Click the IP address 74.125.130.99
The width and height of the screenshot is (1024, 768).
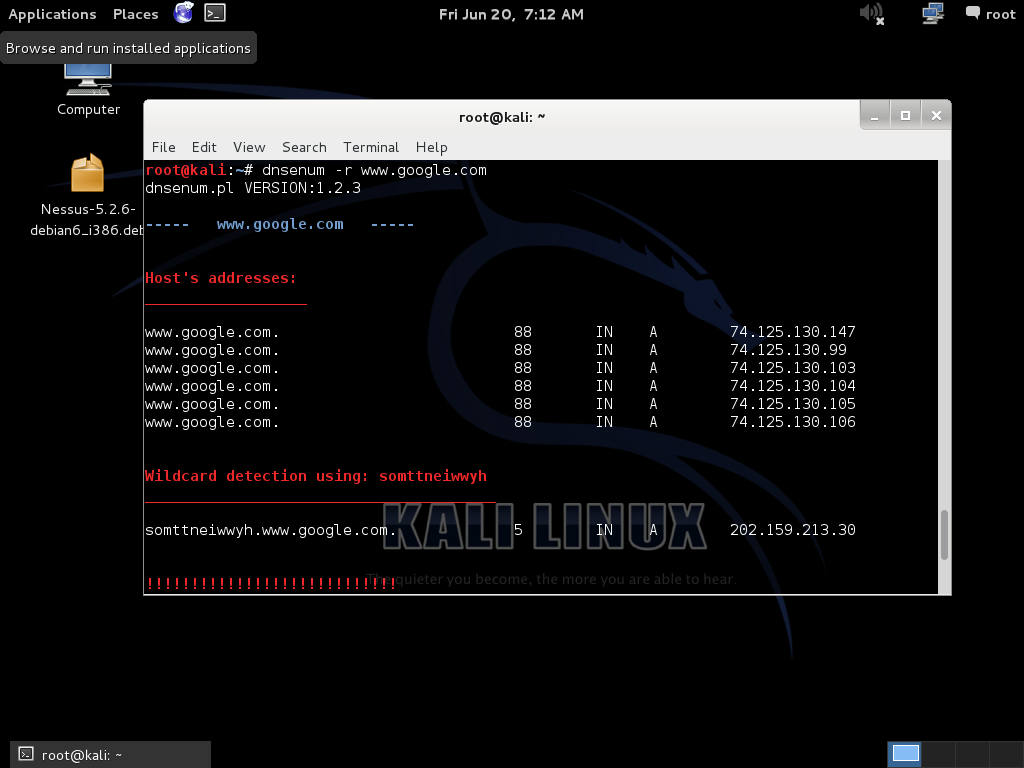tap(788, 350)
